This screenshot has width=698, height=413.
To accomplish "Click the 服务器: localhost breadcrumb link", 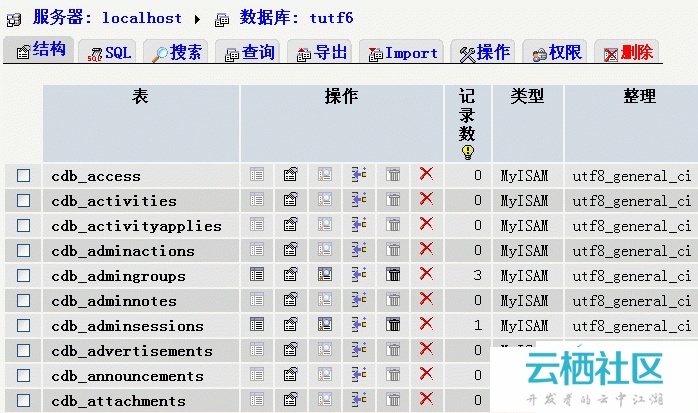I will 107,18.
